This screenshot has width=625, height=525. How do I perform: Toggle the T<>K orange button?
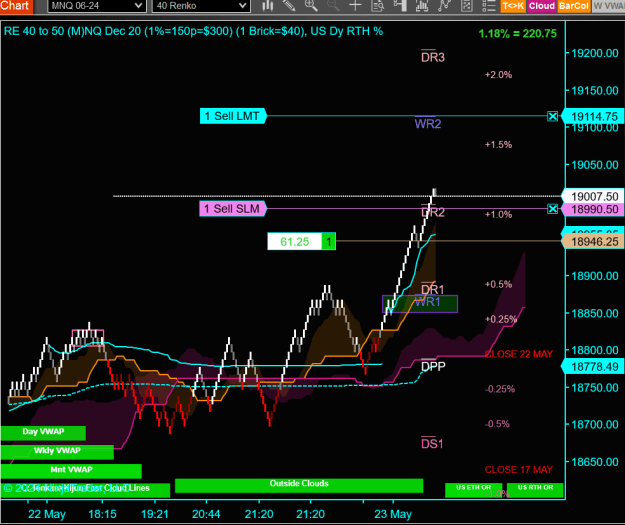(513, 6)
